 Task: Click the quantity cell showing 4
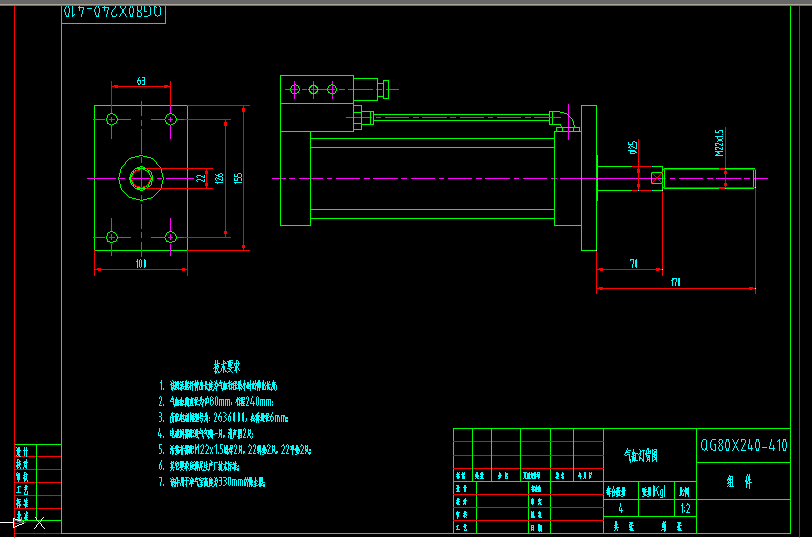point(621,509)
